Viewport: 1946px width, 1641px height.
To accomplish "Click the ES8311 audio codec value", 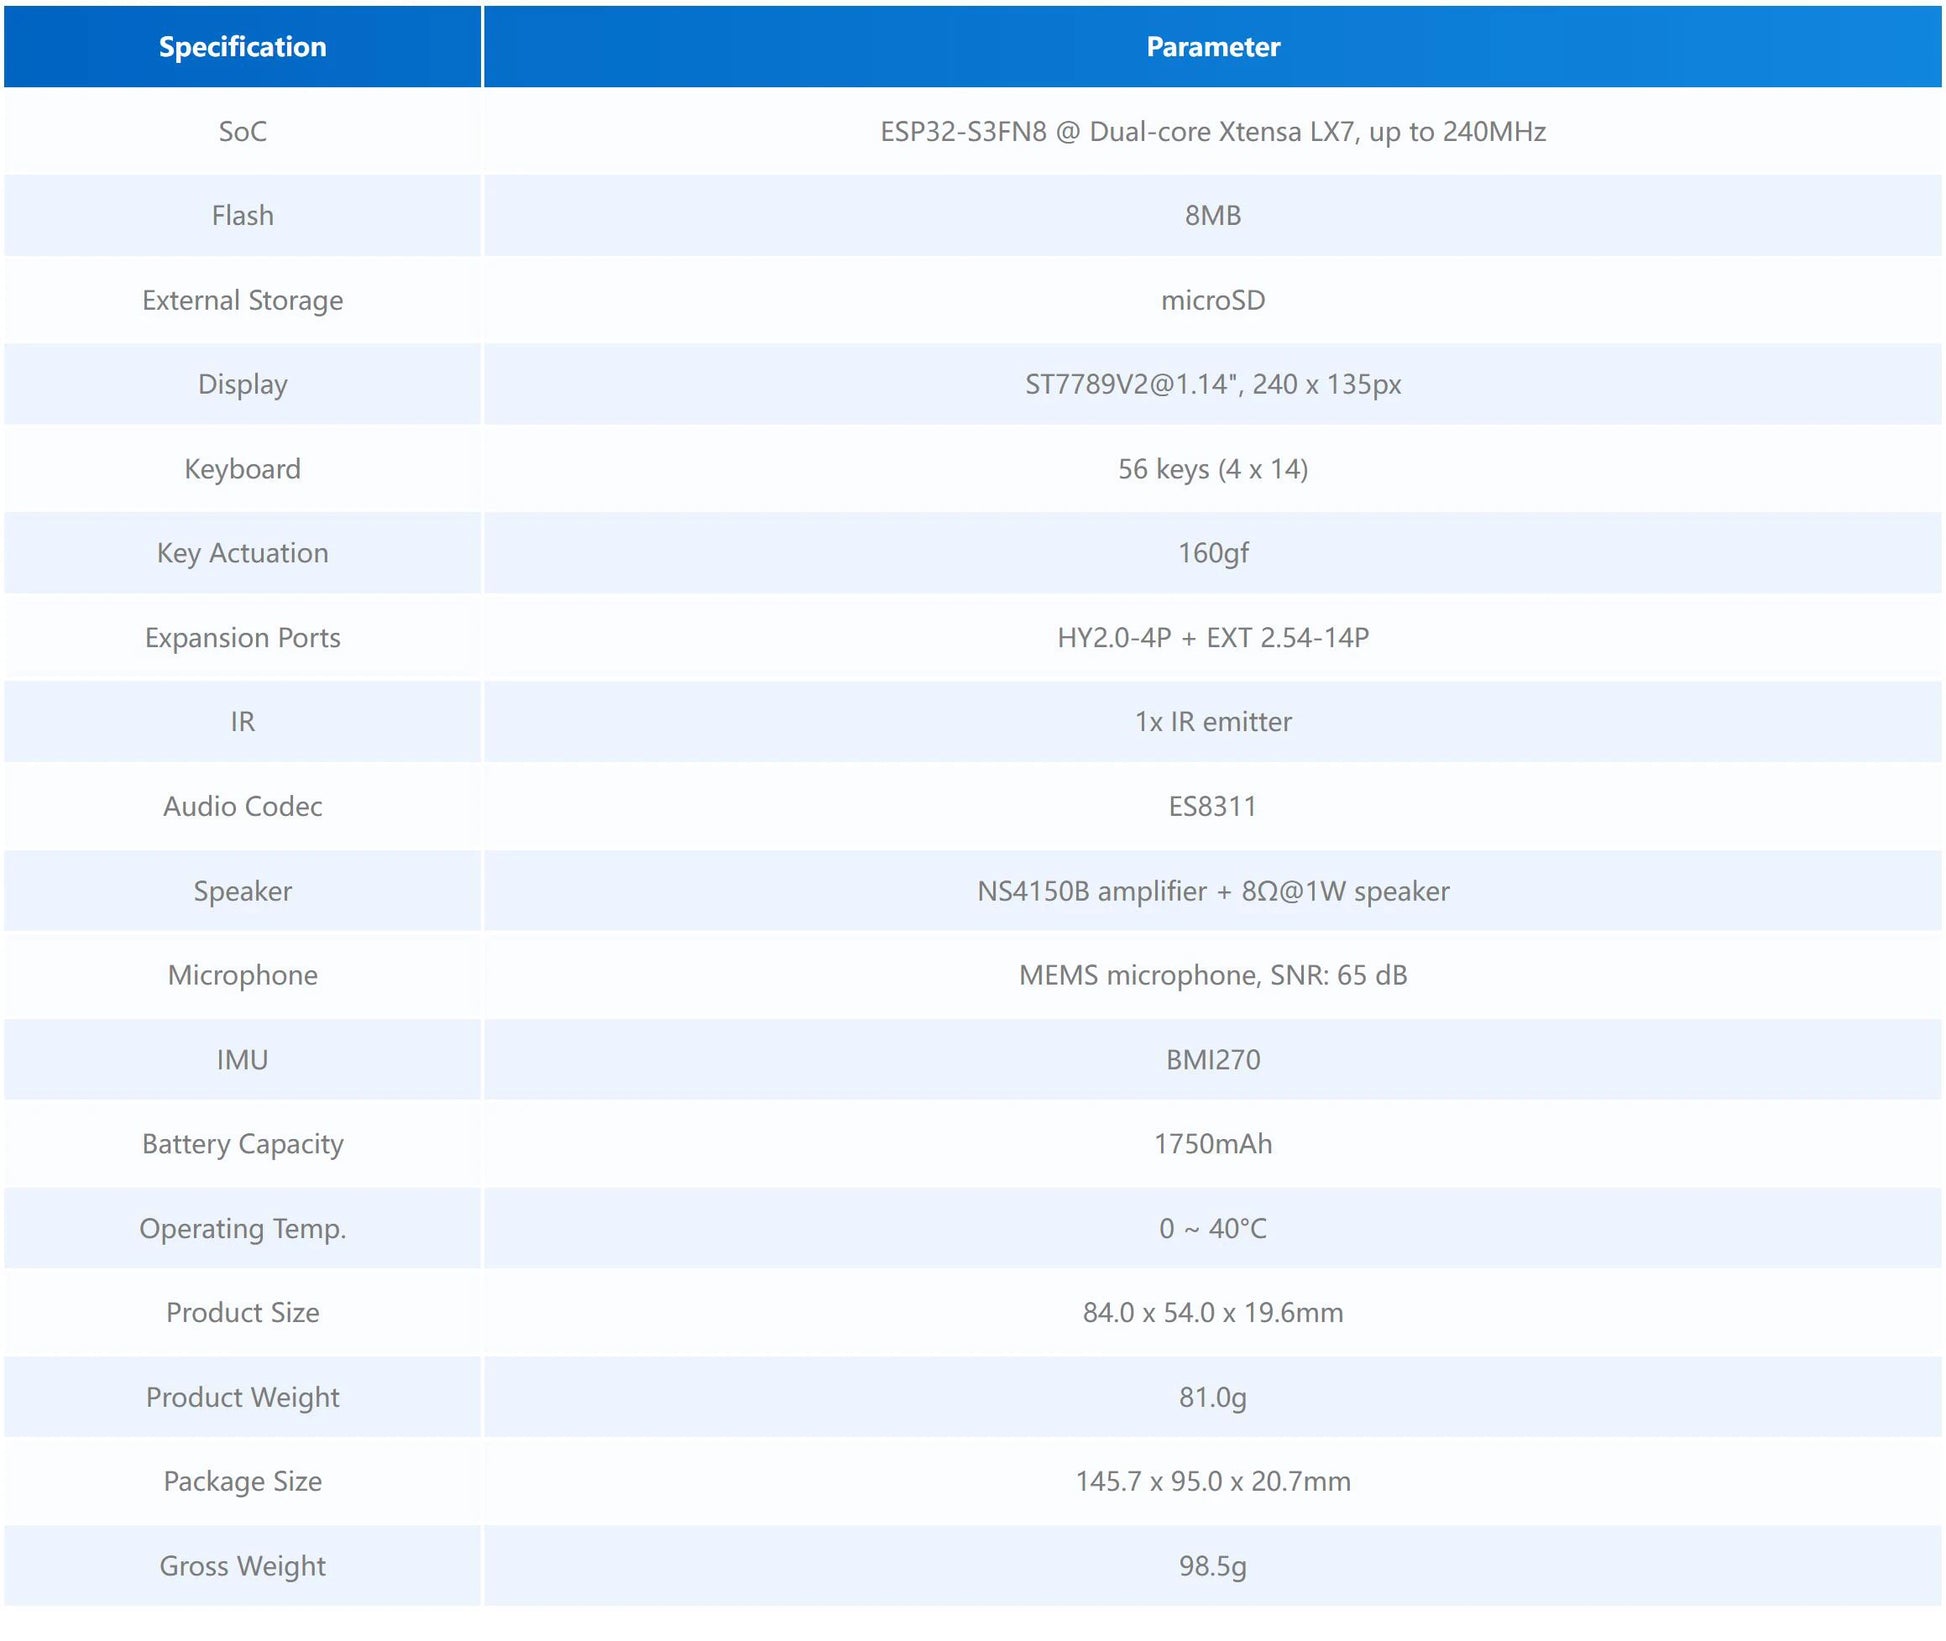I will (x=1212, y=806).
